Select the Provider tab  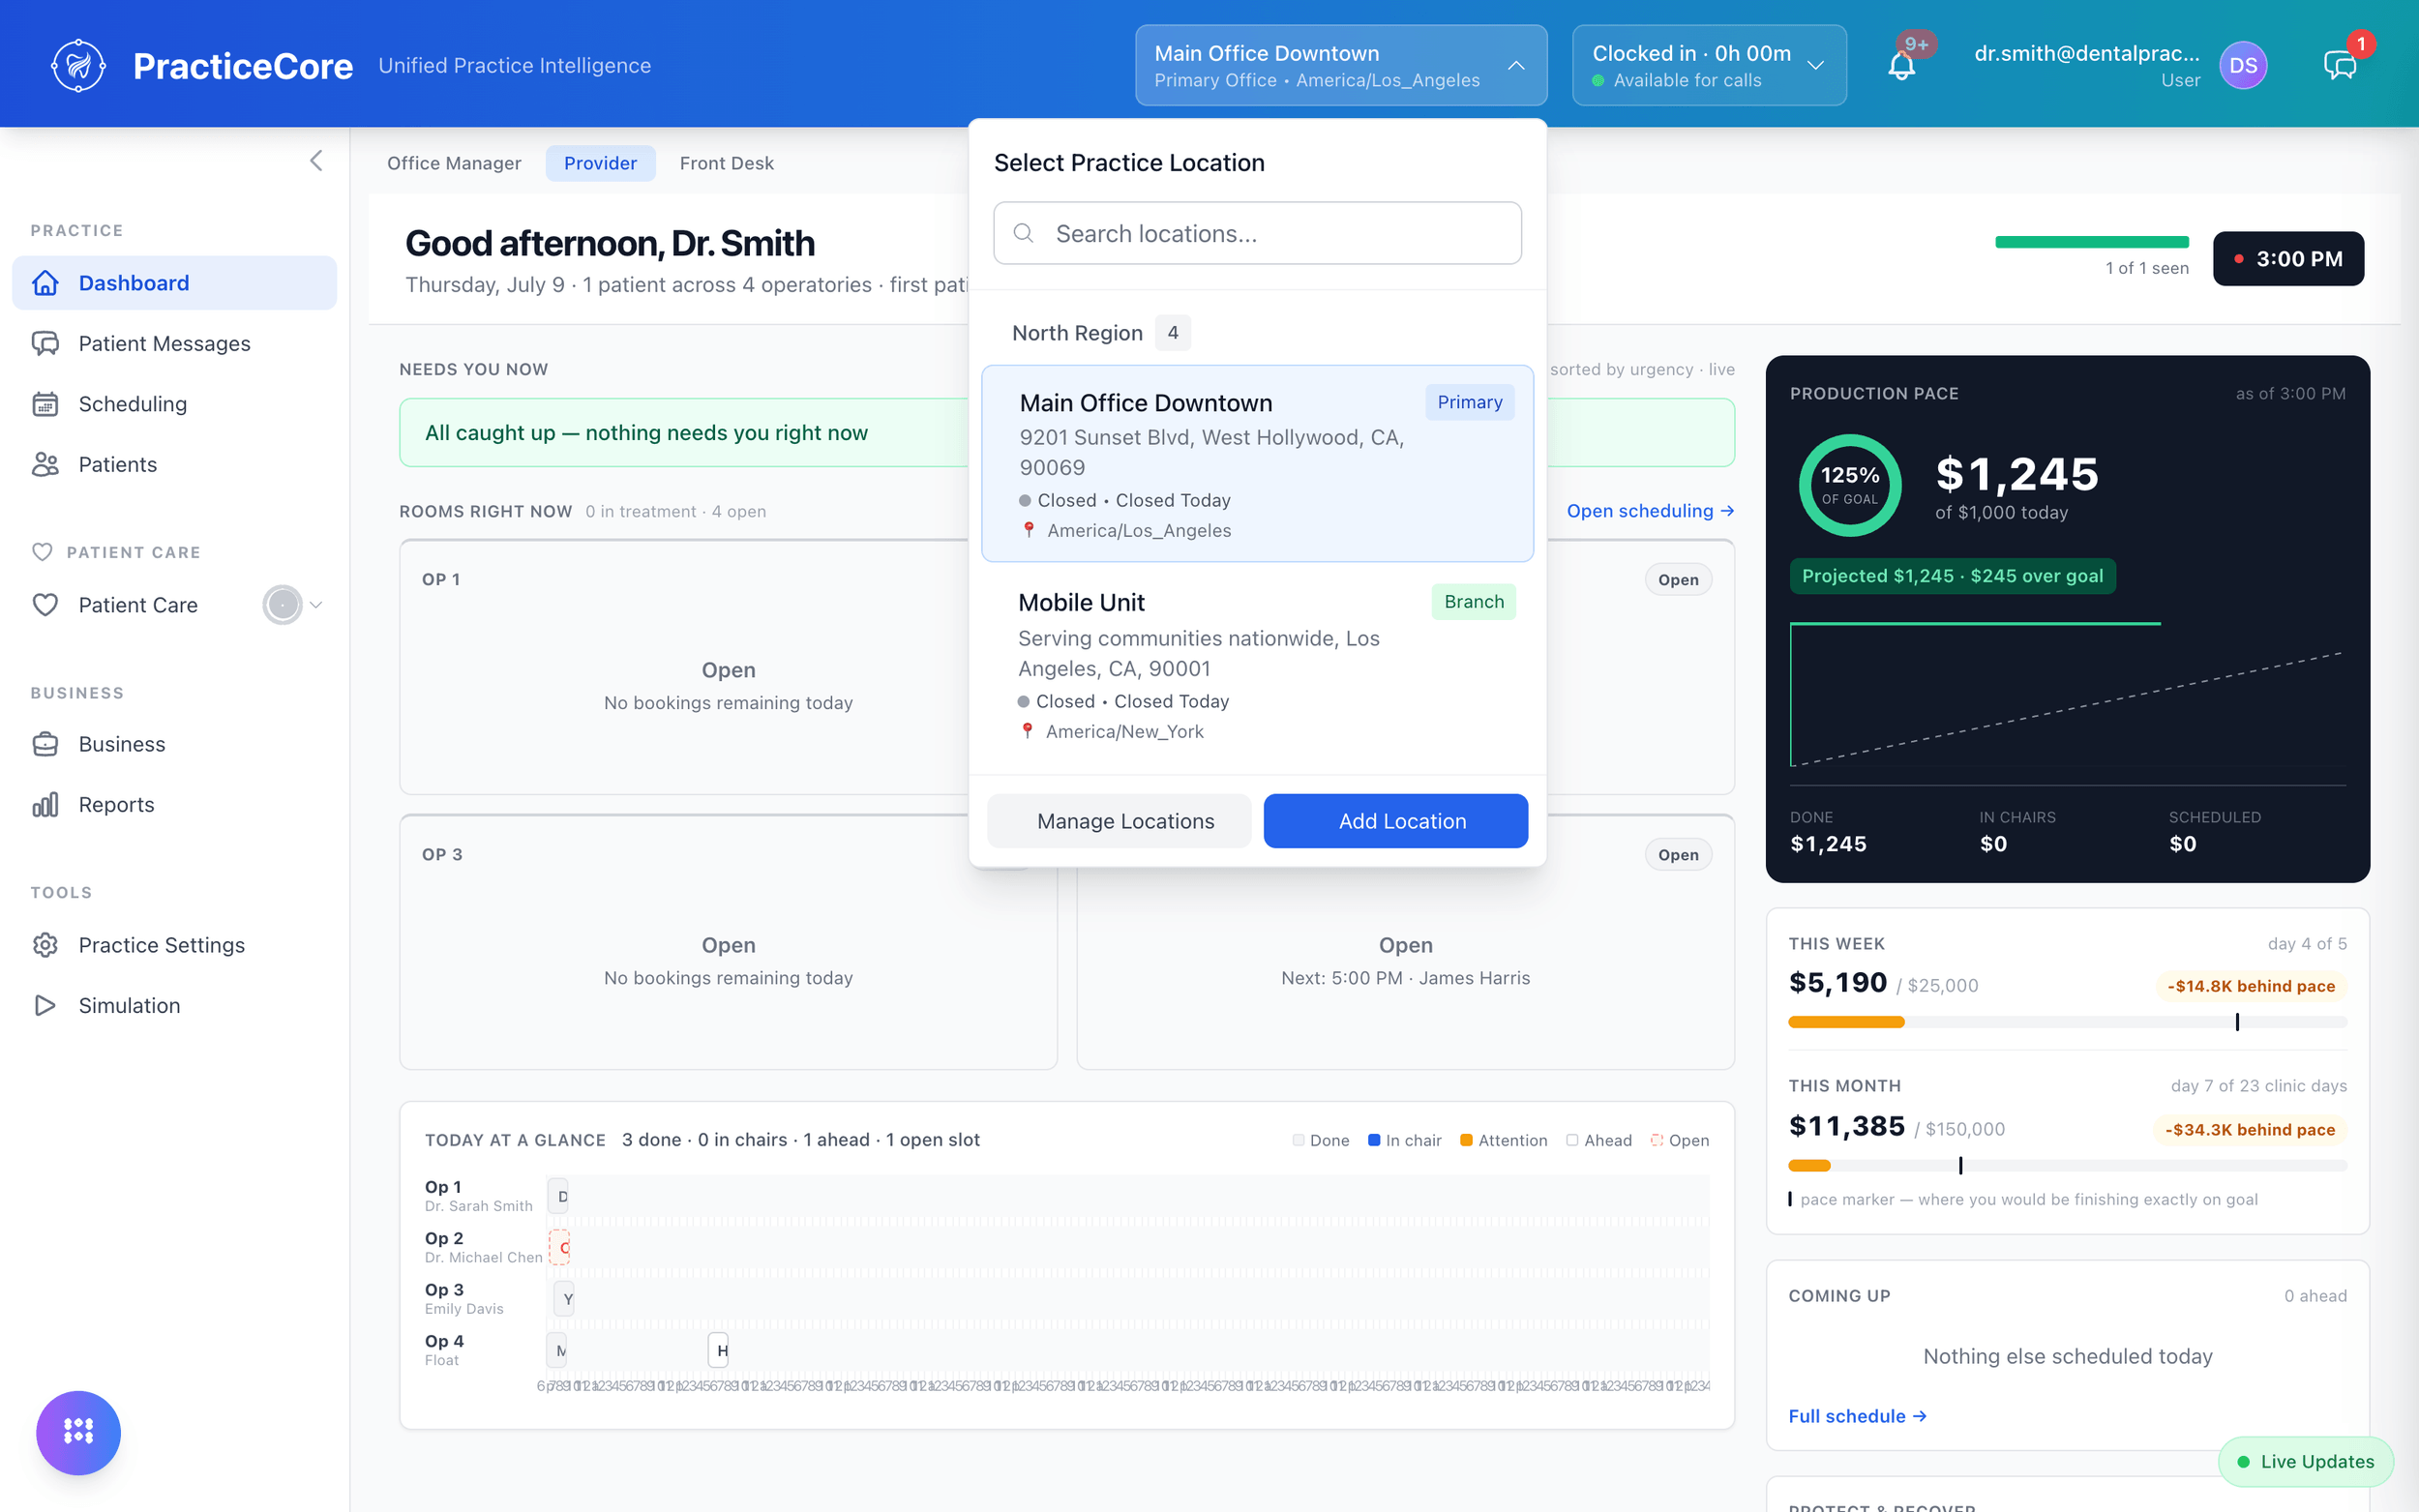[600, 163]
